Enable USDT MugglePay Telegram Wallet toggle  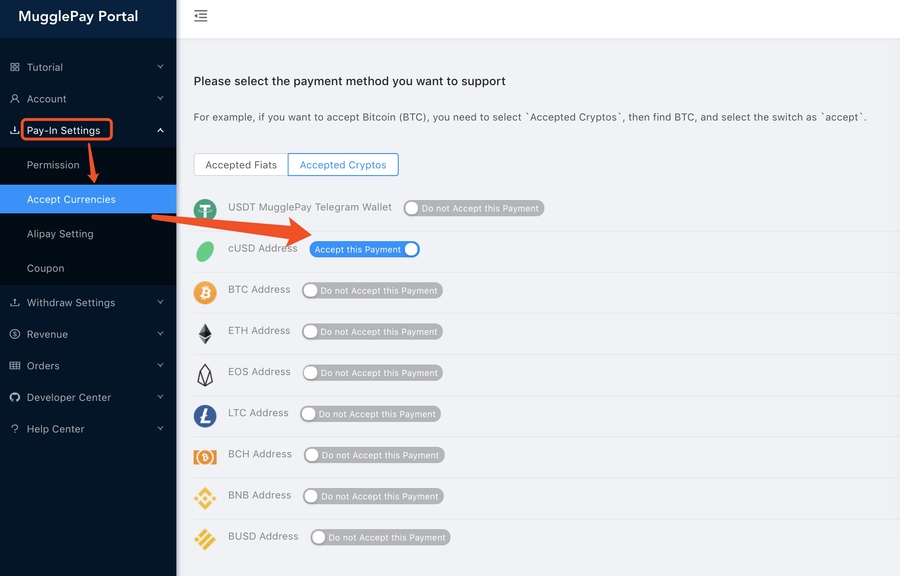coord(473,208)
